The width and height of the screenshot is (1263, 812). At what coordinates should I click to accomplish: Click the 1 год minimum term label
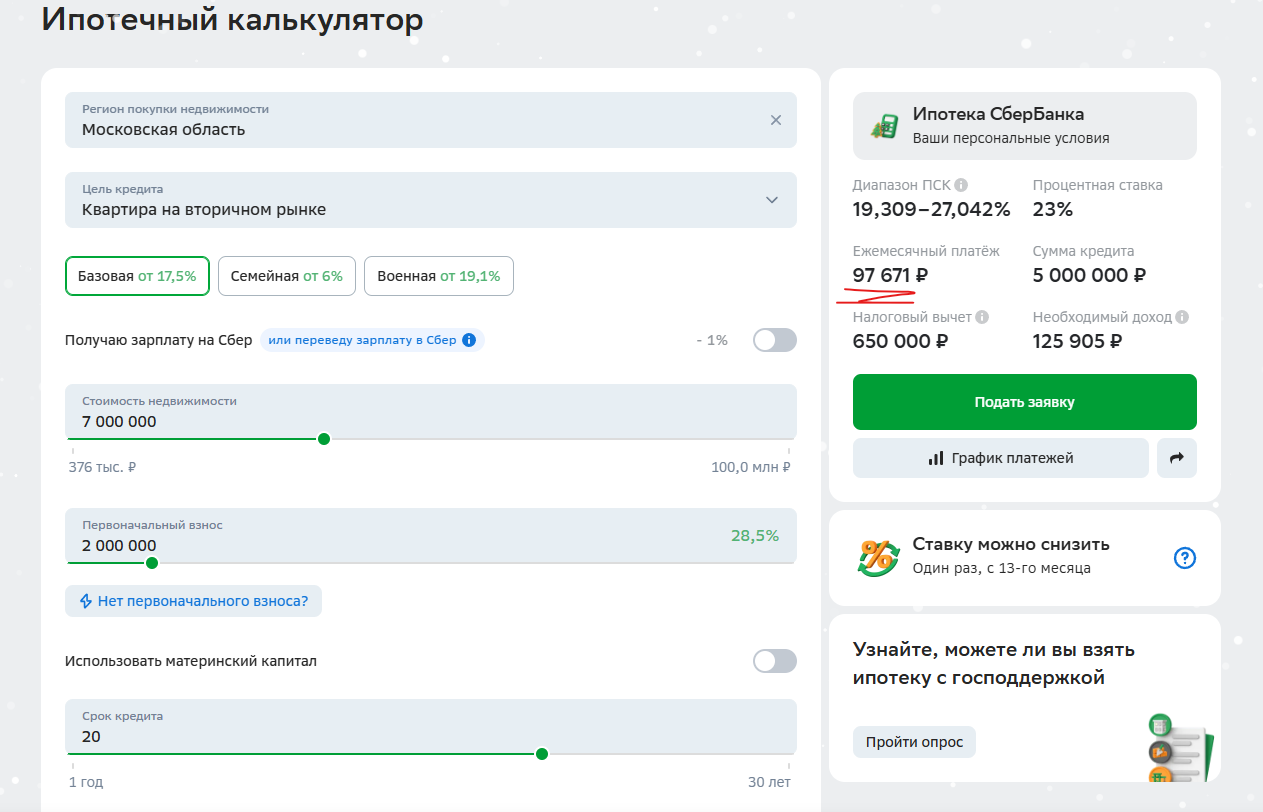86,782
